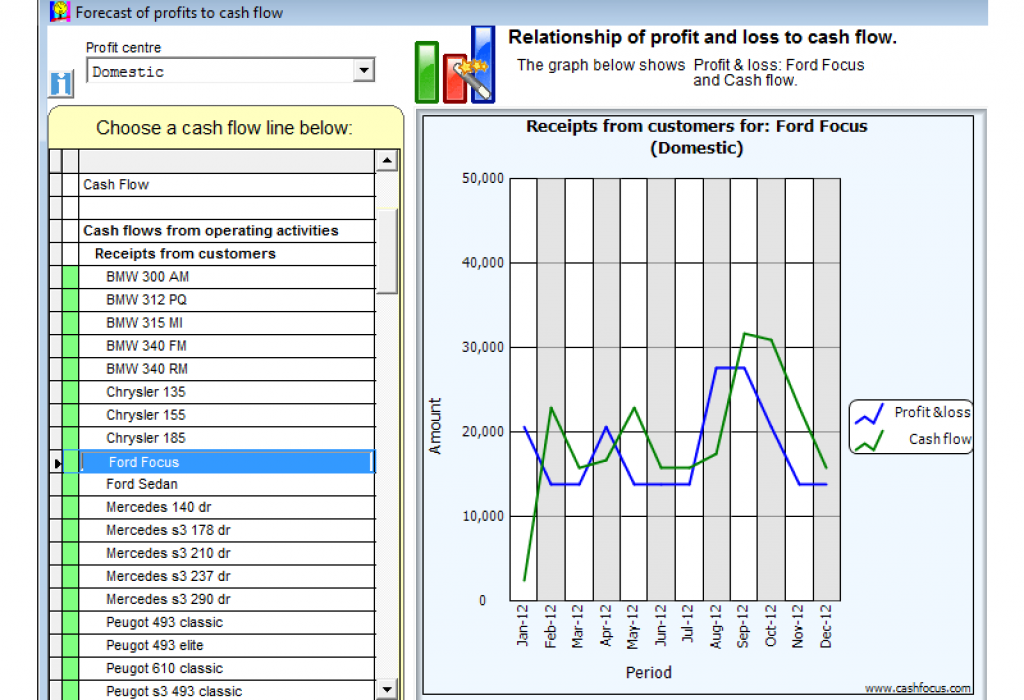Select the Chrysler 135 row
This screenshot has width=1024, height=700.
click(x=227, y=392)
